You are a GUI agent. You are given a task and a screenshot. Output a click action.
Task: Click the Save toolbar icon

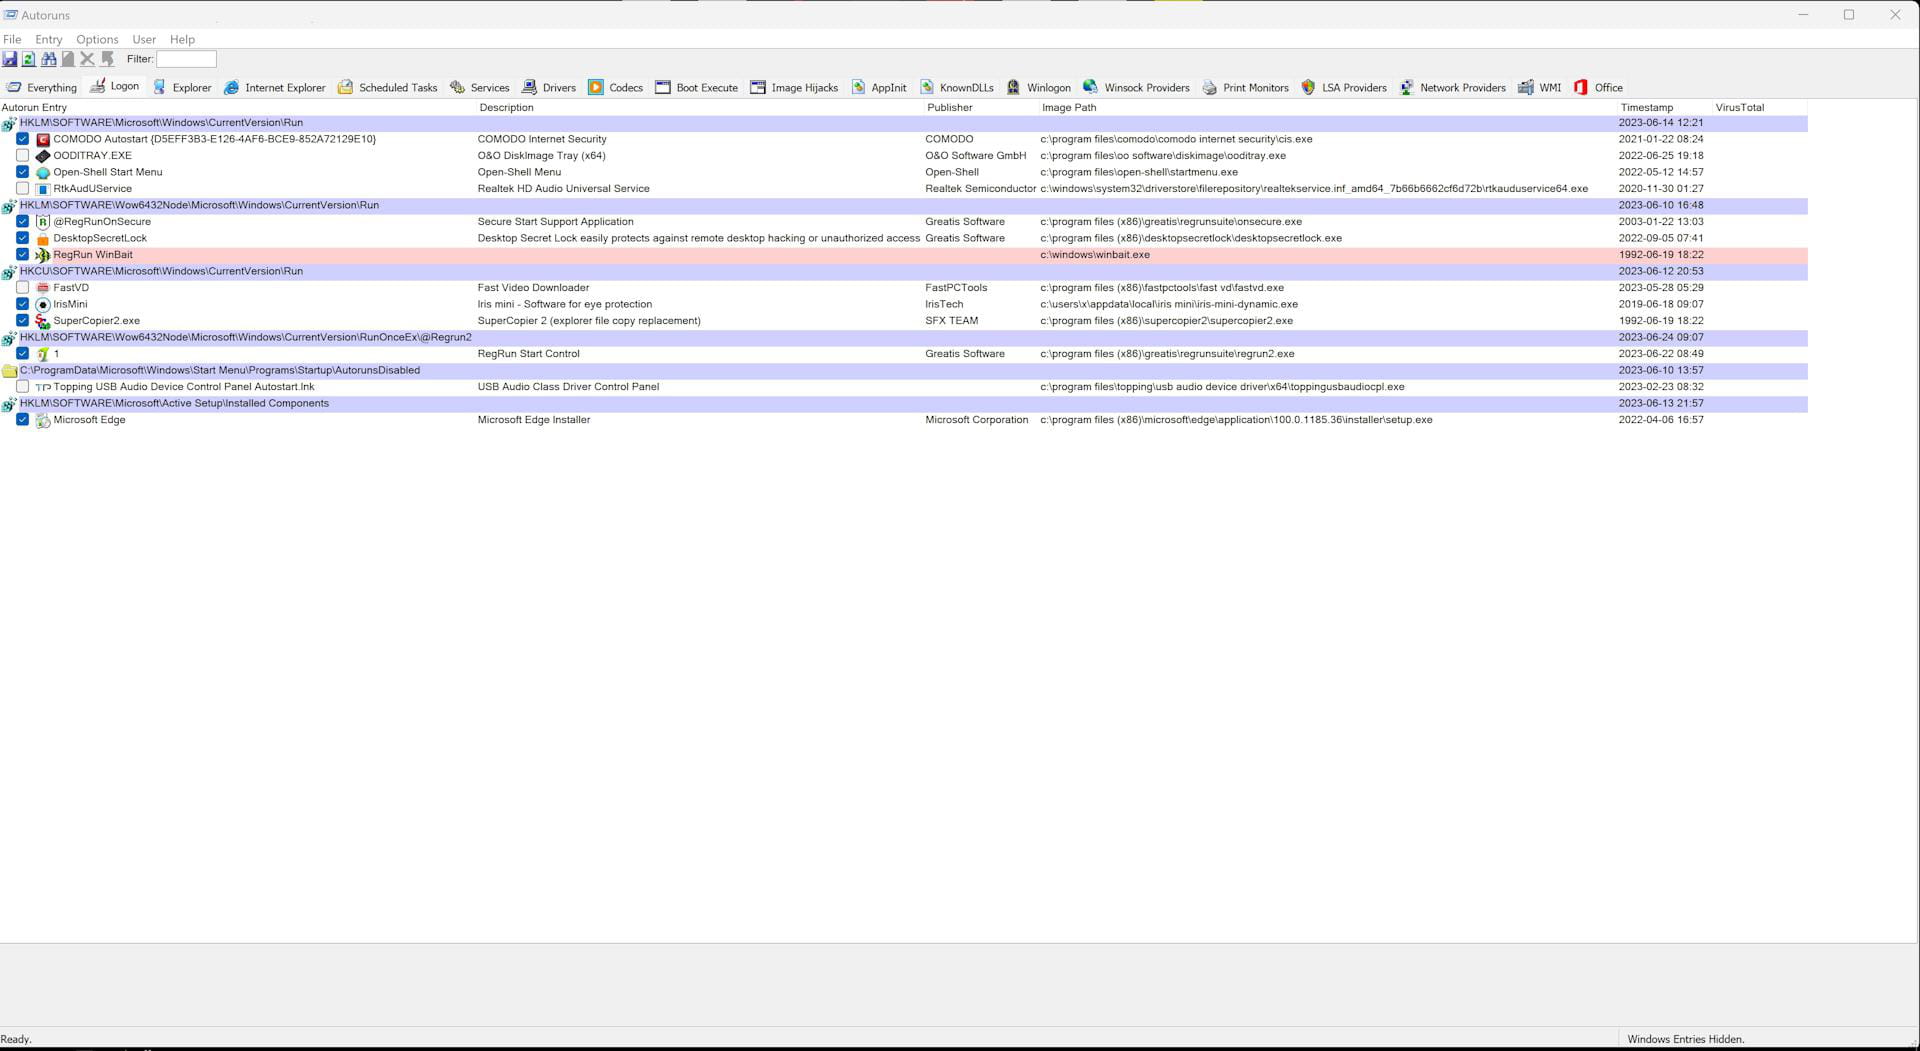(9, 59)
